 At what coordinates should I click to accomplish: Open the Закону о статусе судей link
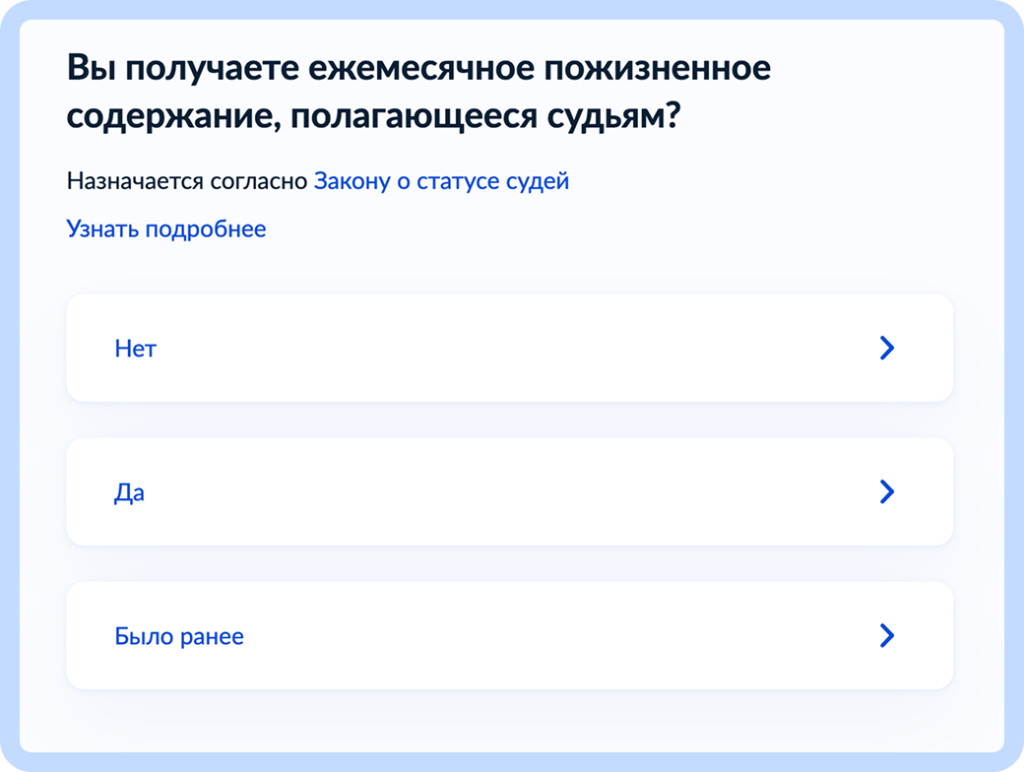(x=441, y=181)
